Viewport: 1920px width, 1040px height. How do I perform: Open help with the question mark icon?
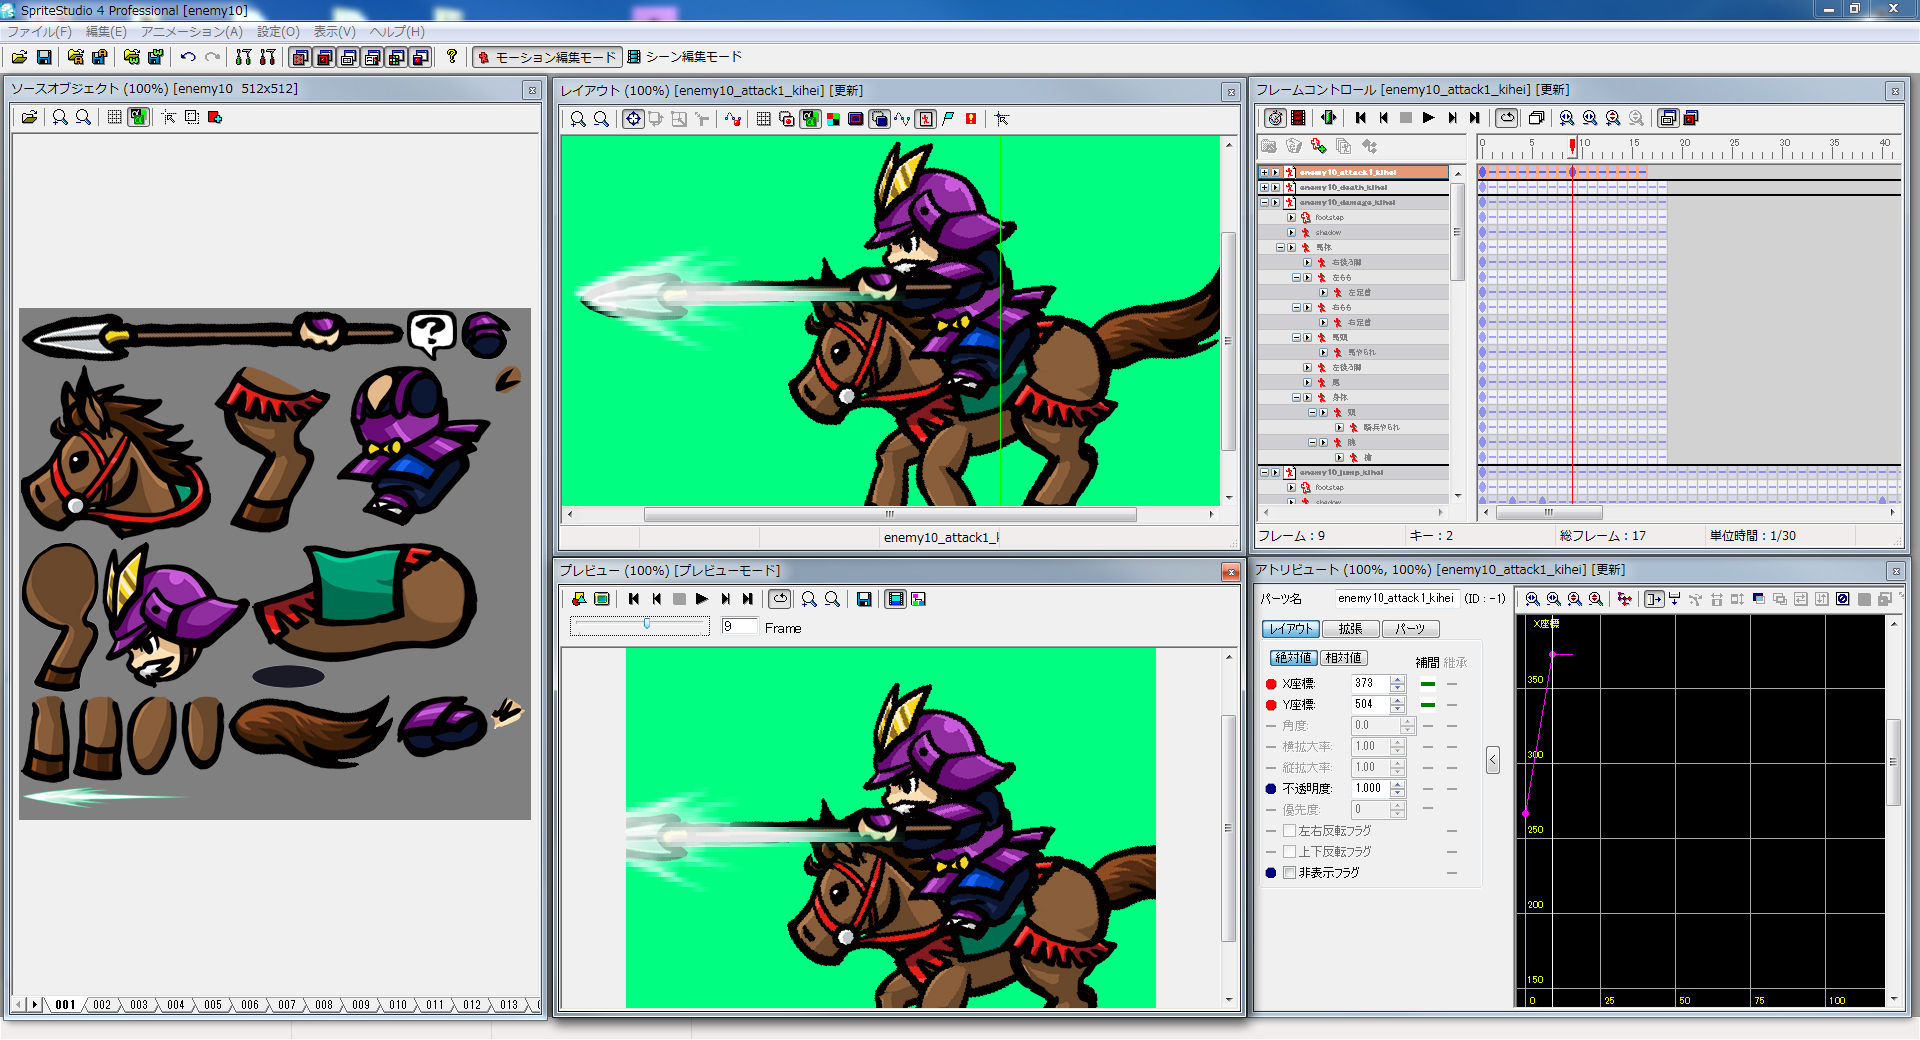(x=452, y=57)
